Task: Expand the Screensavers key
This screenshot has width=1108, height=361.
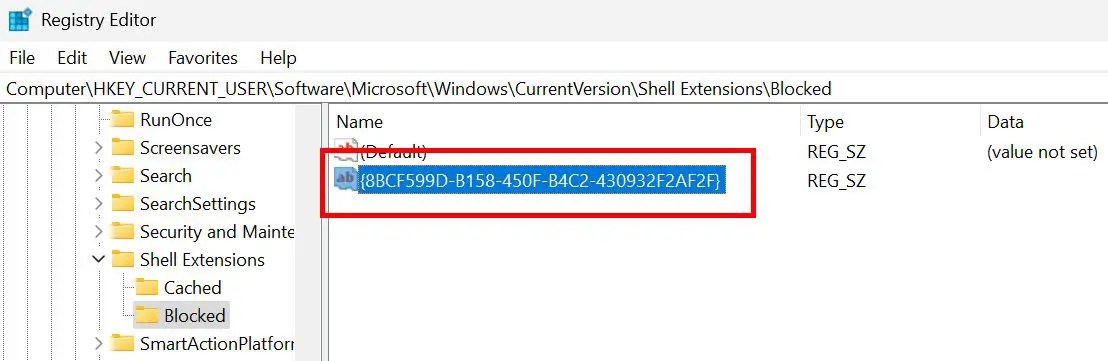Action: point(99,148)
